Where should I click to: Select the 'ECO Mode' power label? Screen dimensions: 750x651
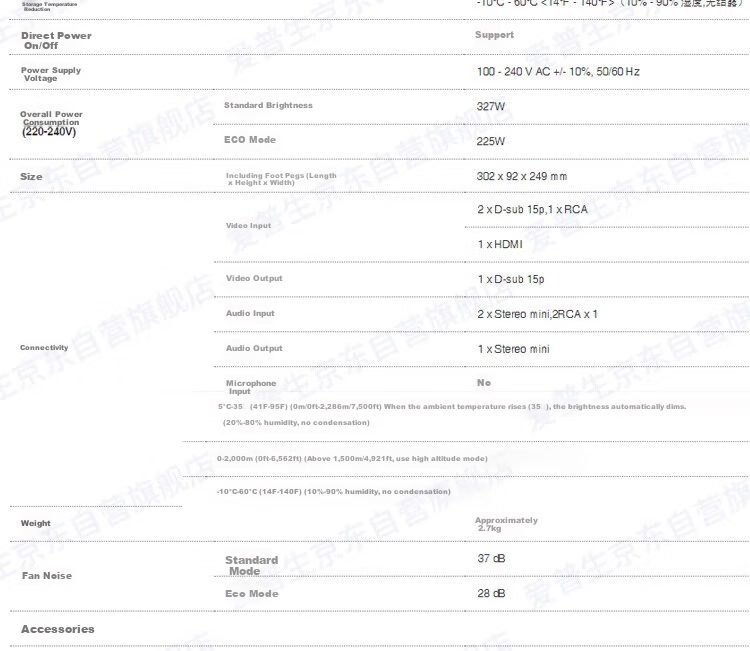[250, 140]
